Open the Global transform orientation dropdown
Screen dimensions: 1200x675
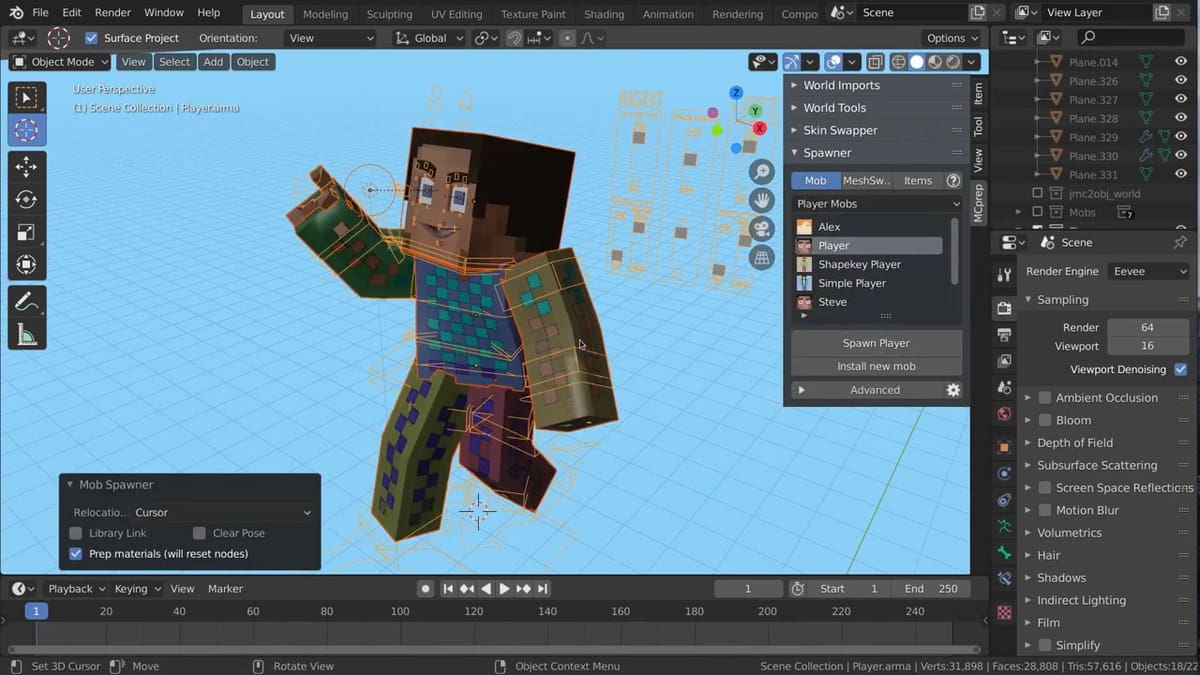point(429,38)
